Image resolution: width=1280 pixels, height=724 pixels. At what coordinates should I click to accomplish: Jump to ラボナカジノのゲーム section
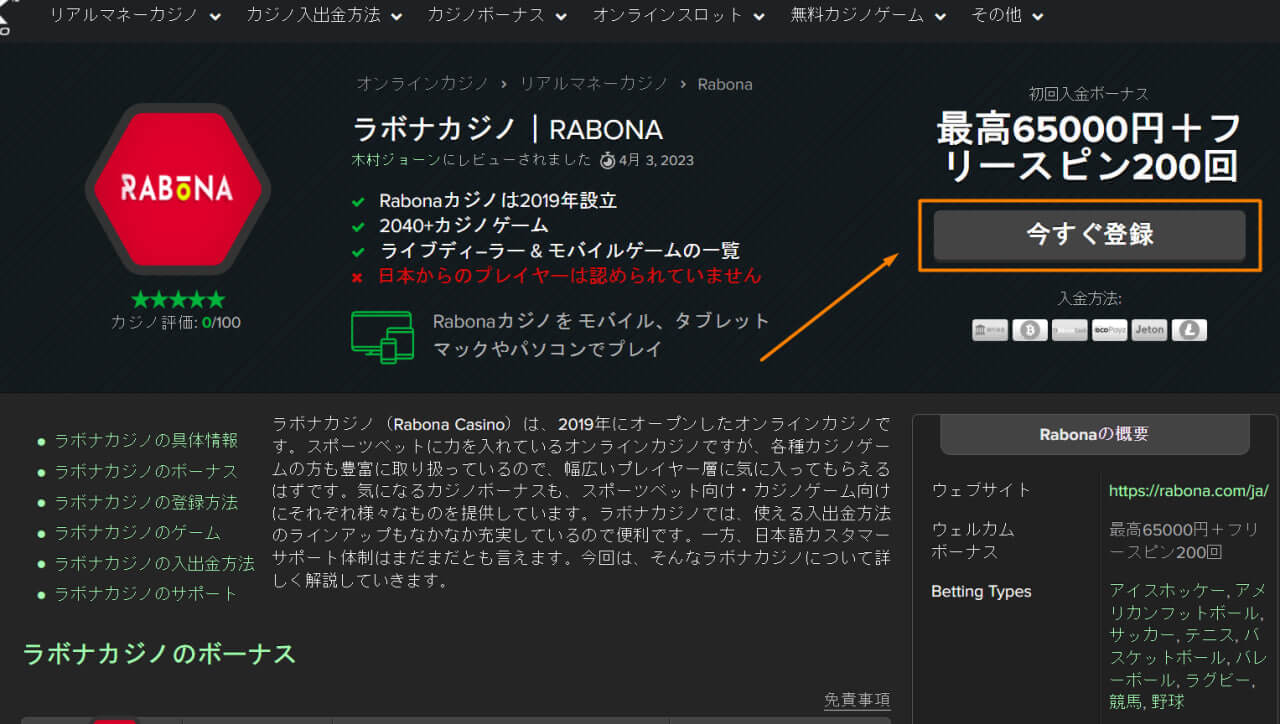[x=137, y=533]
